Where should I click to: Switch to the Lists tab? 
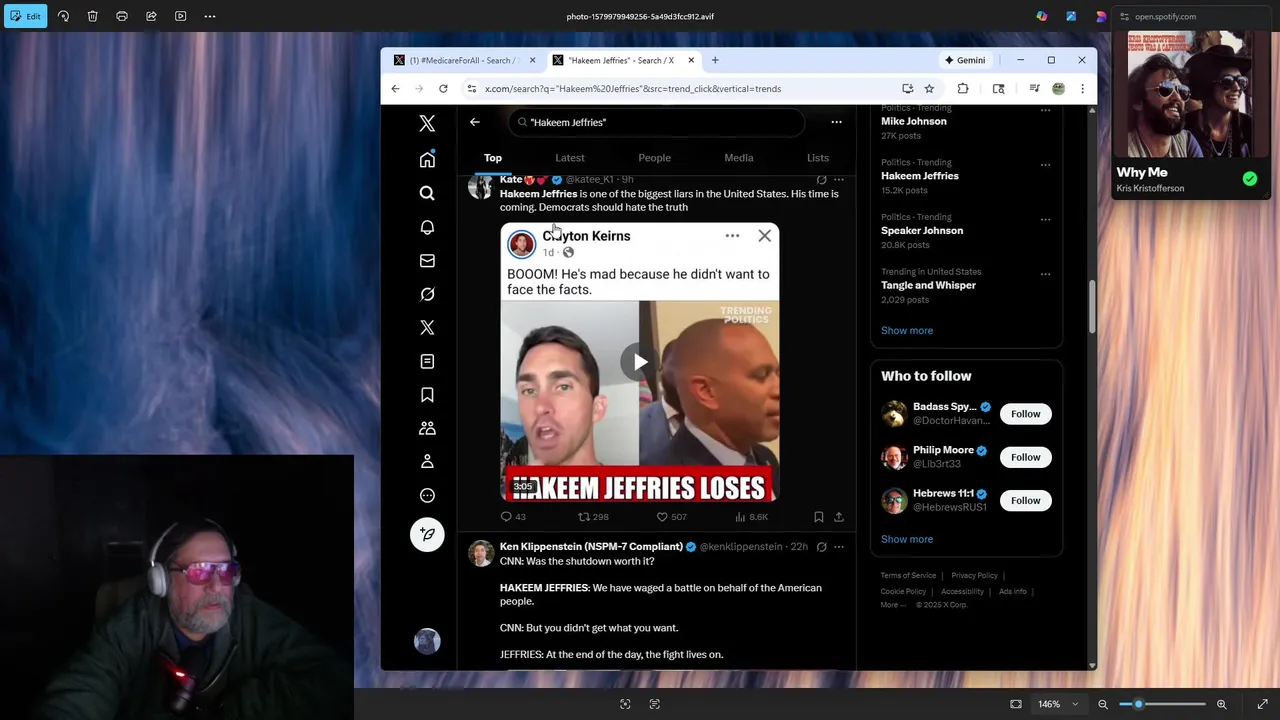pyautogui.click(x=818, y=158)
